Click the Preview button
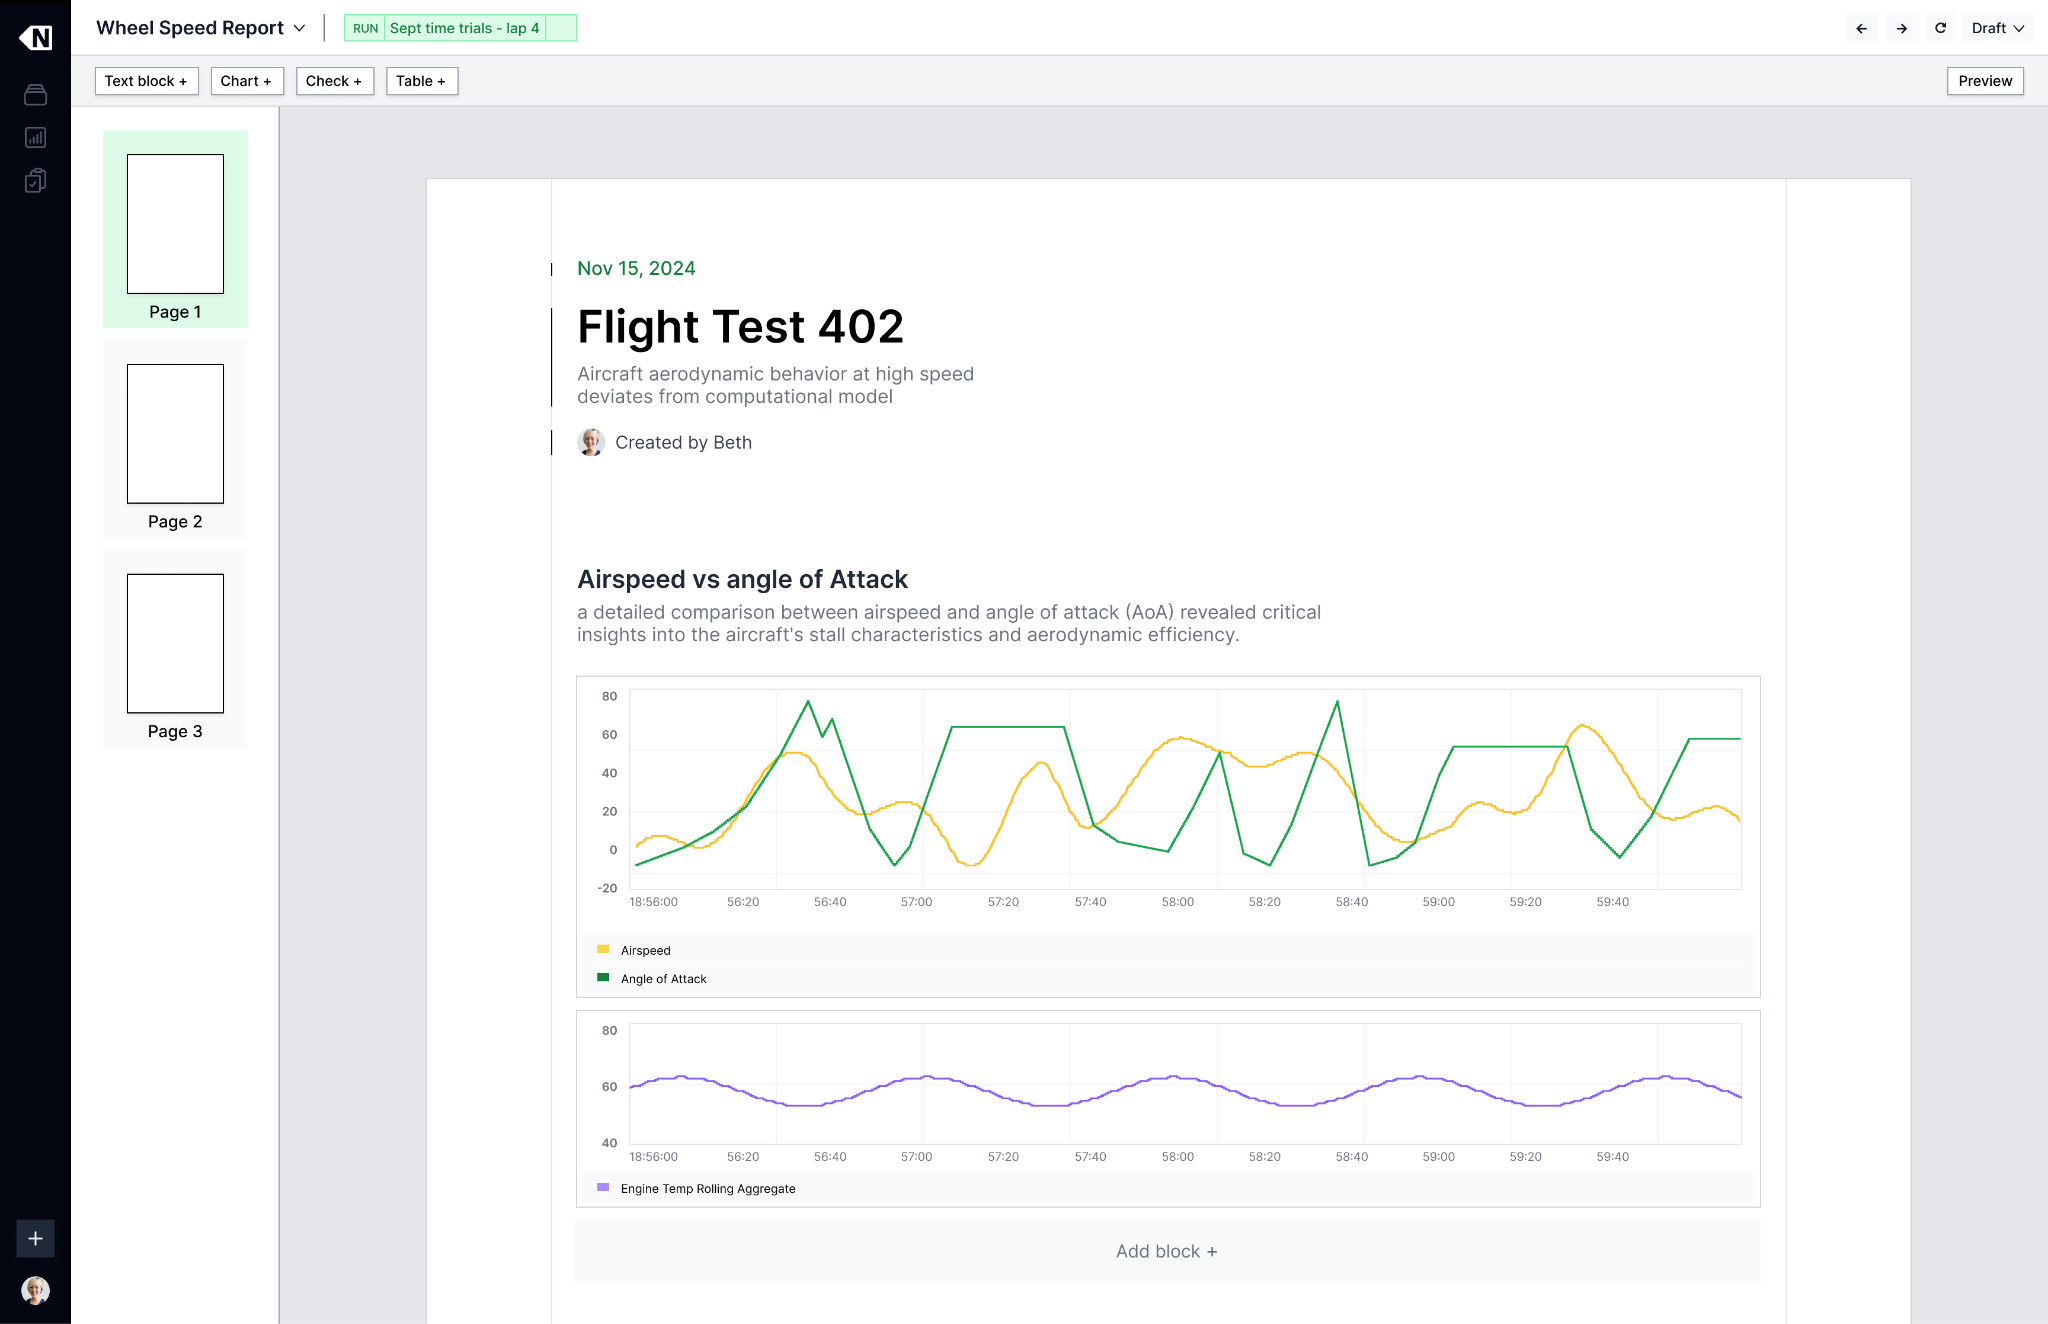 [1984, 81]
